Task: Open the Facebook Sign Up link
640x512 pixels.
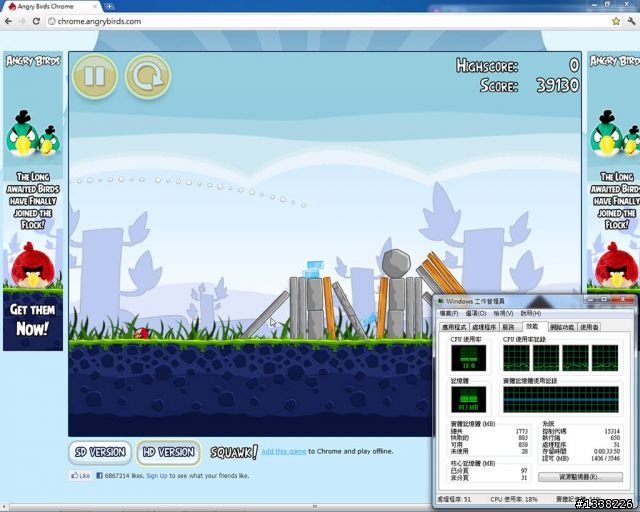Action: 157,476
